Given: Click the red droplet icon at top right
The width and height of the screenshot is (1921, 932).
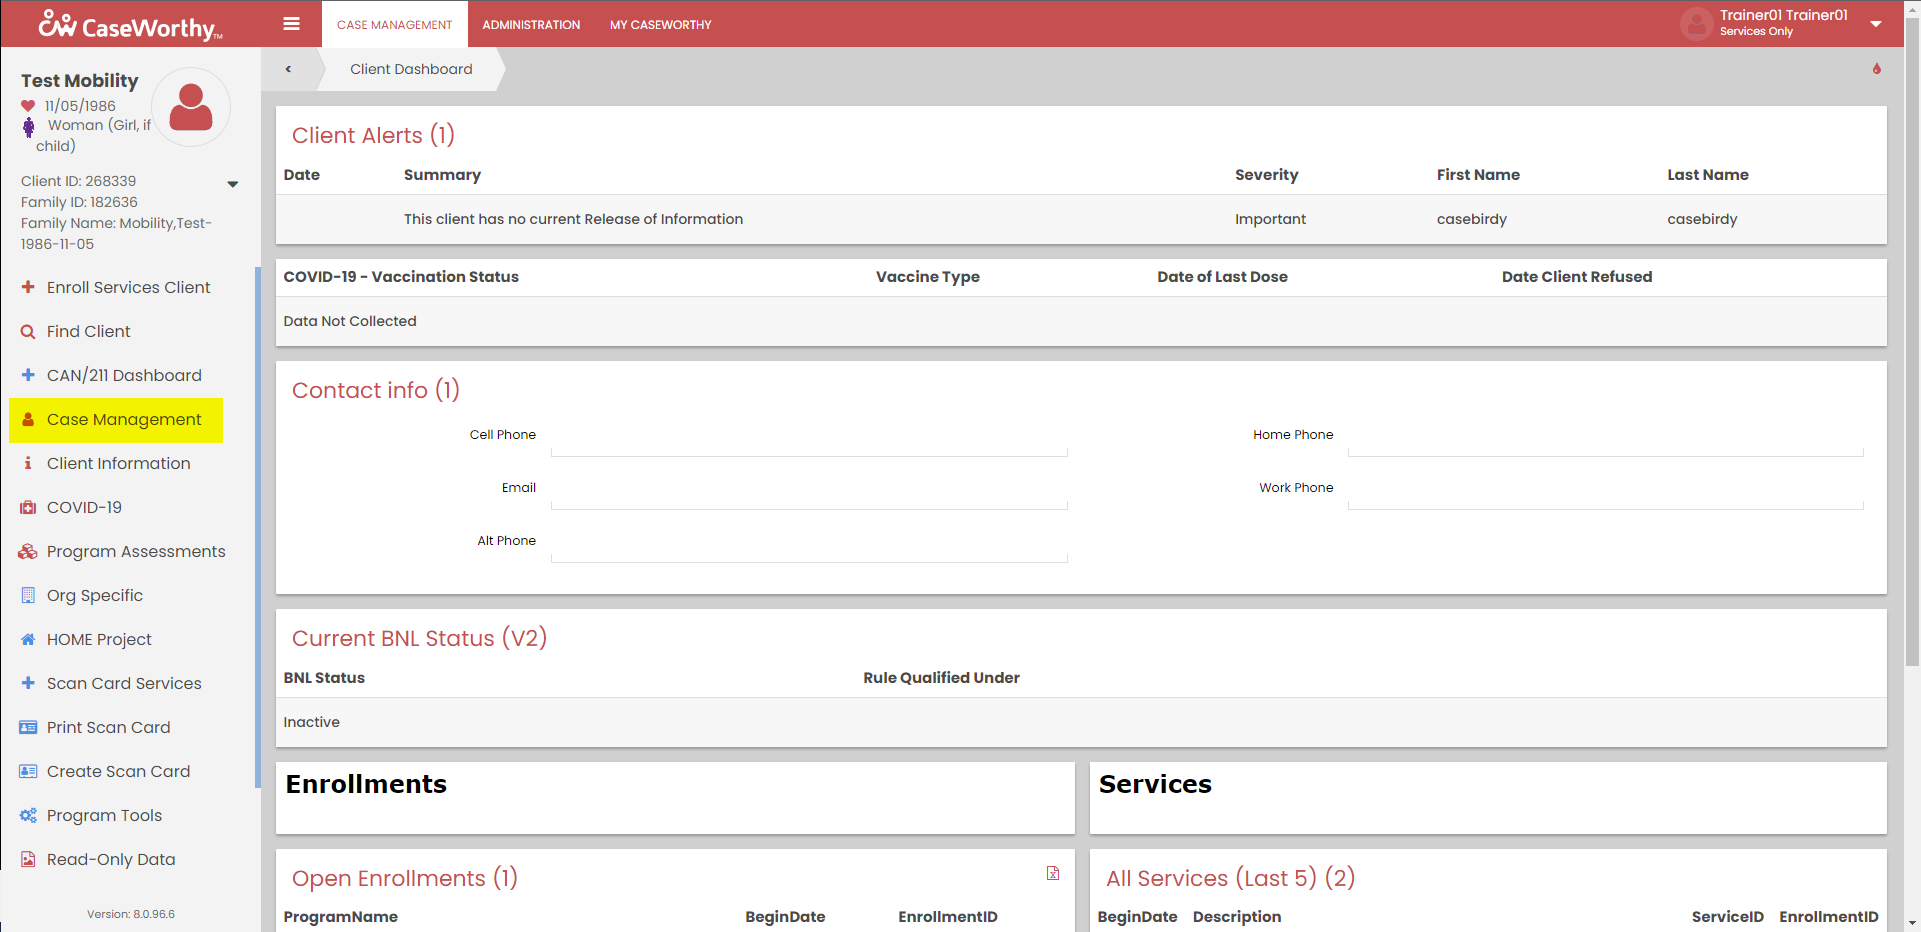Looking at the screenshot, I should click(x=1876, y=69).
